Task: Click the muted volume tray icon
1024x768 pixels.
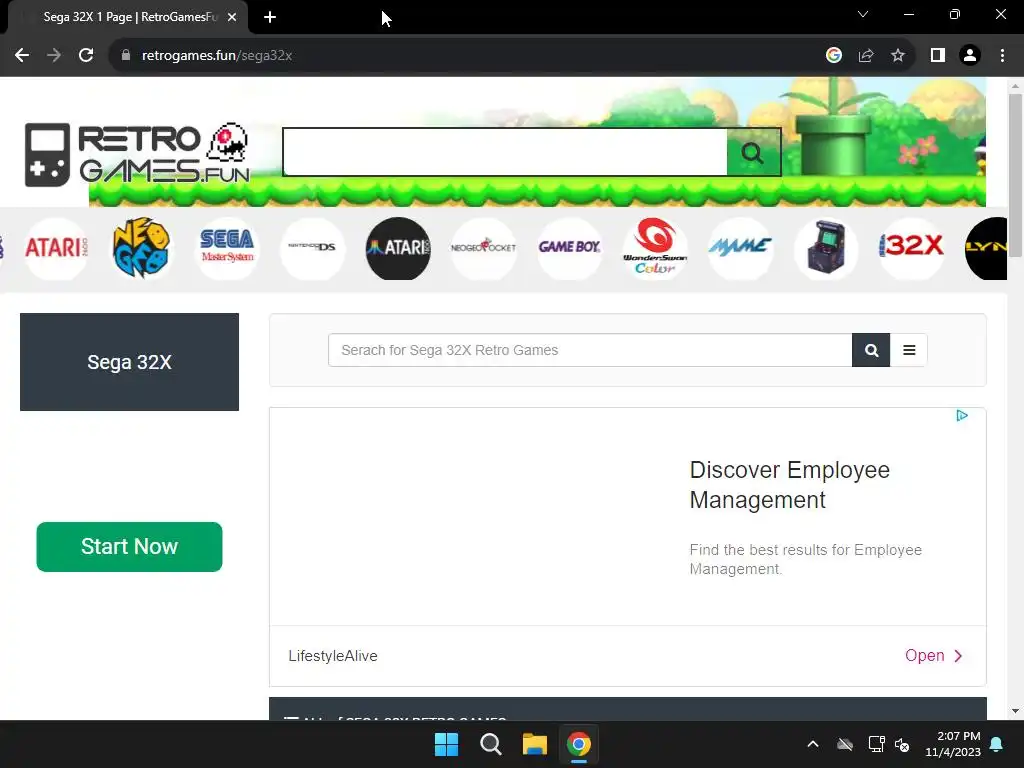Action: pos(903,744)
